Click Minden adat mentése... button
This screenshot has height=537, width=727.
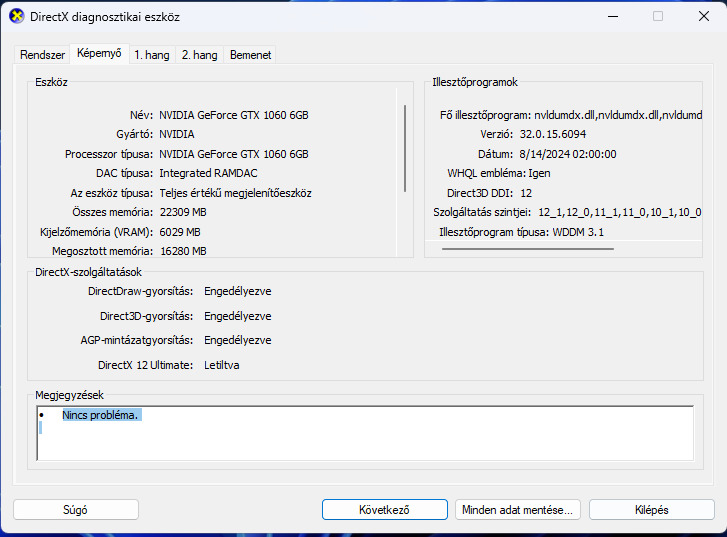[x=517, y=510]
